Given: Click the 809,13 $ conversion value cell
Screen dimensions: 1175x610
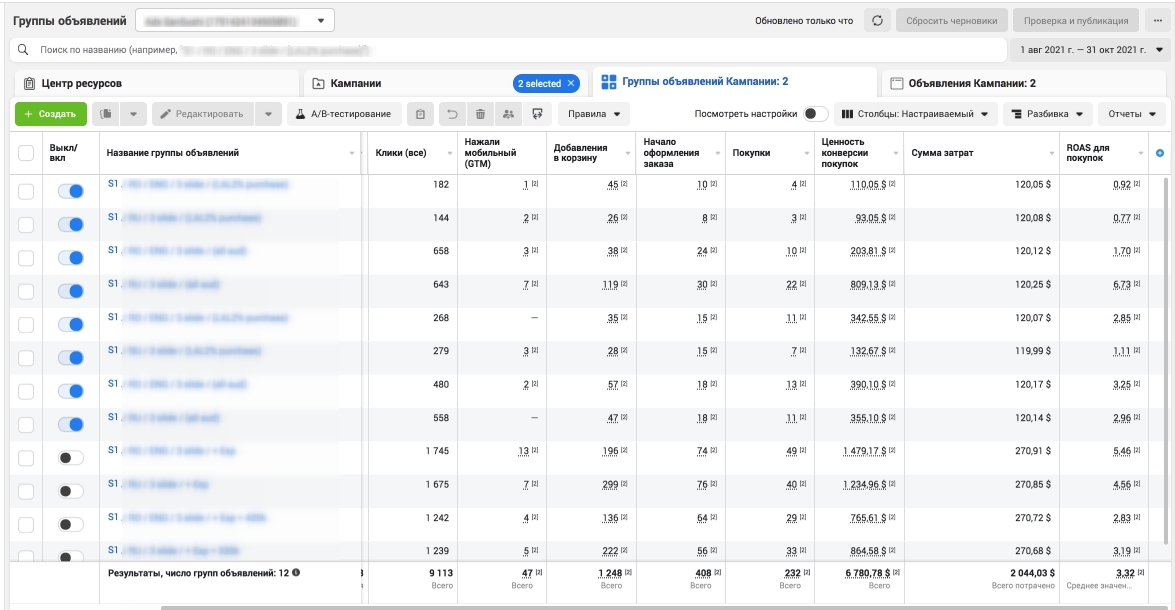Looking at the screenshot, I should click(868, 285).
